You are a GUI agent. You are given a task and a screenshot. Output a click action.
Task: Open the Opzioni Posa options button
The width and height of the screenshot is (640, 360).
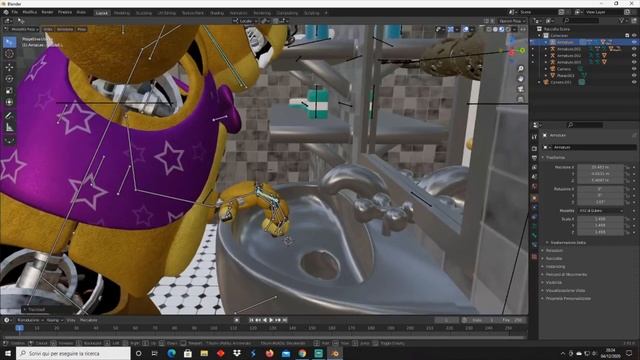tap(512, 21)
